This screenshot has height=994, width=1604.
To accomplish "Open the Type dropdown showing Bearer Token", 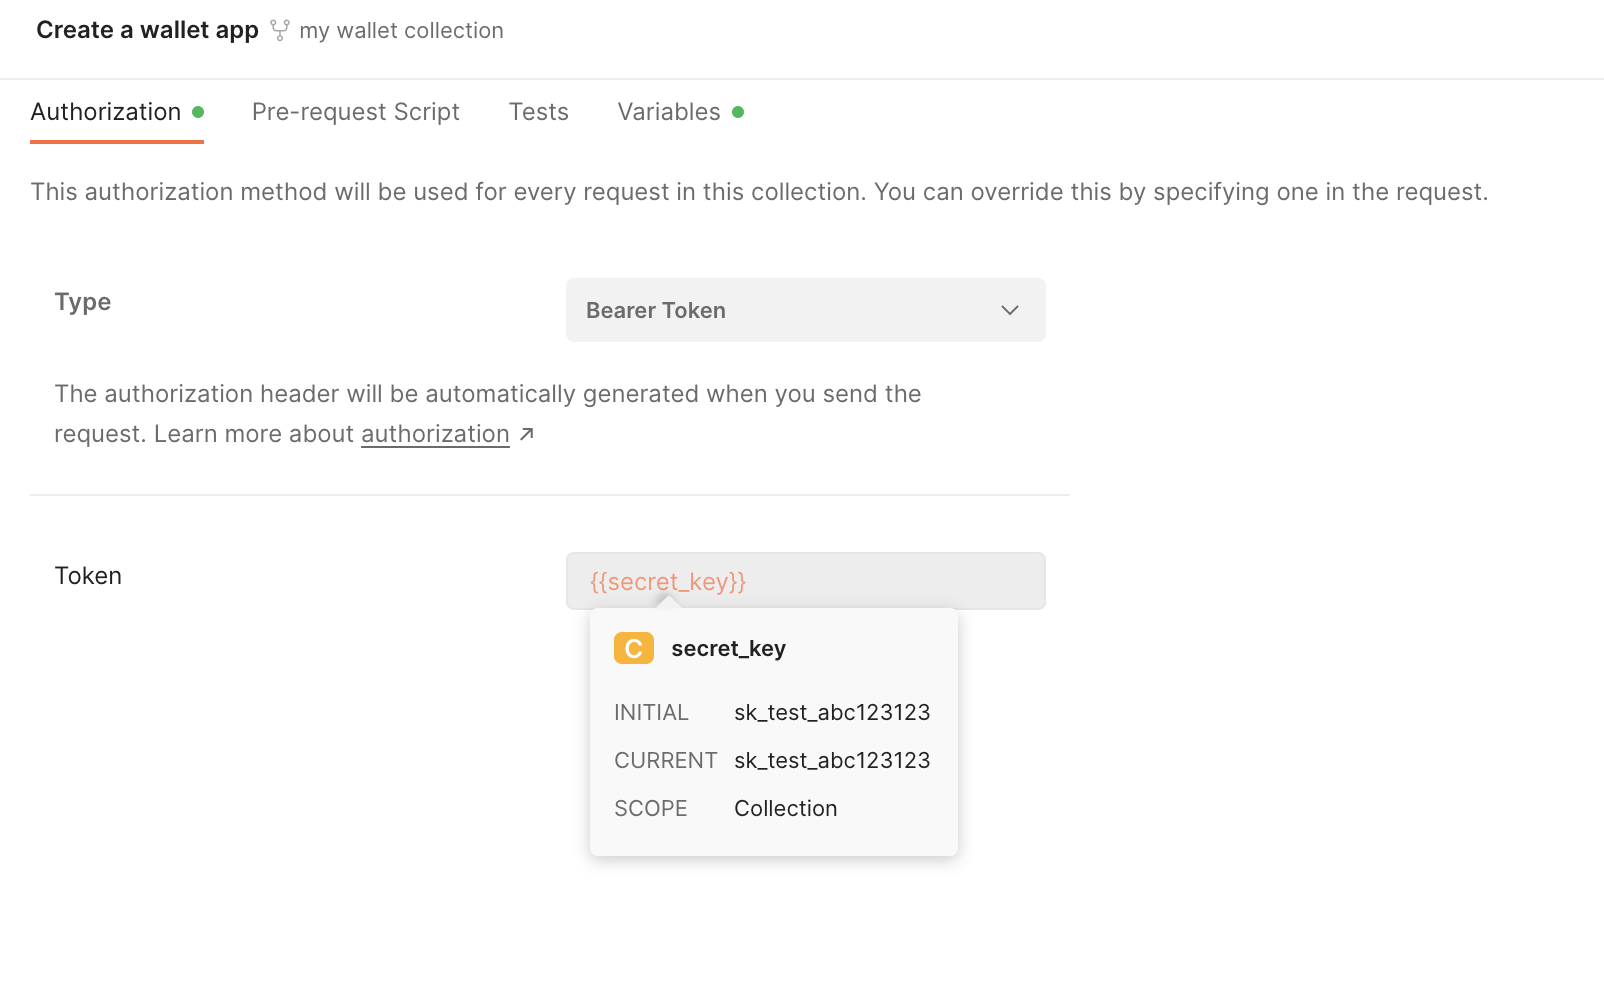I will (806, 310).
